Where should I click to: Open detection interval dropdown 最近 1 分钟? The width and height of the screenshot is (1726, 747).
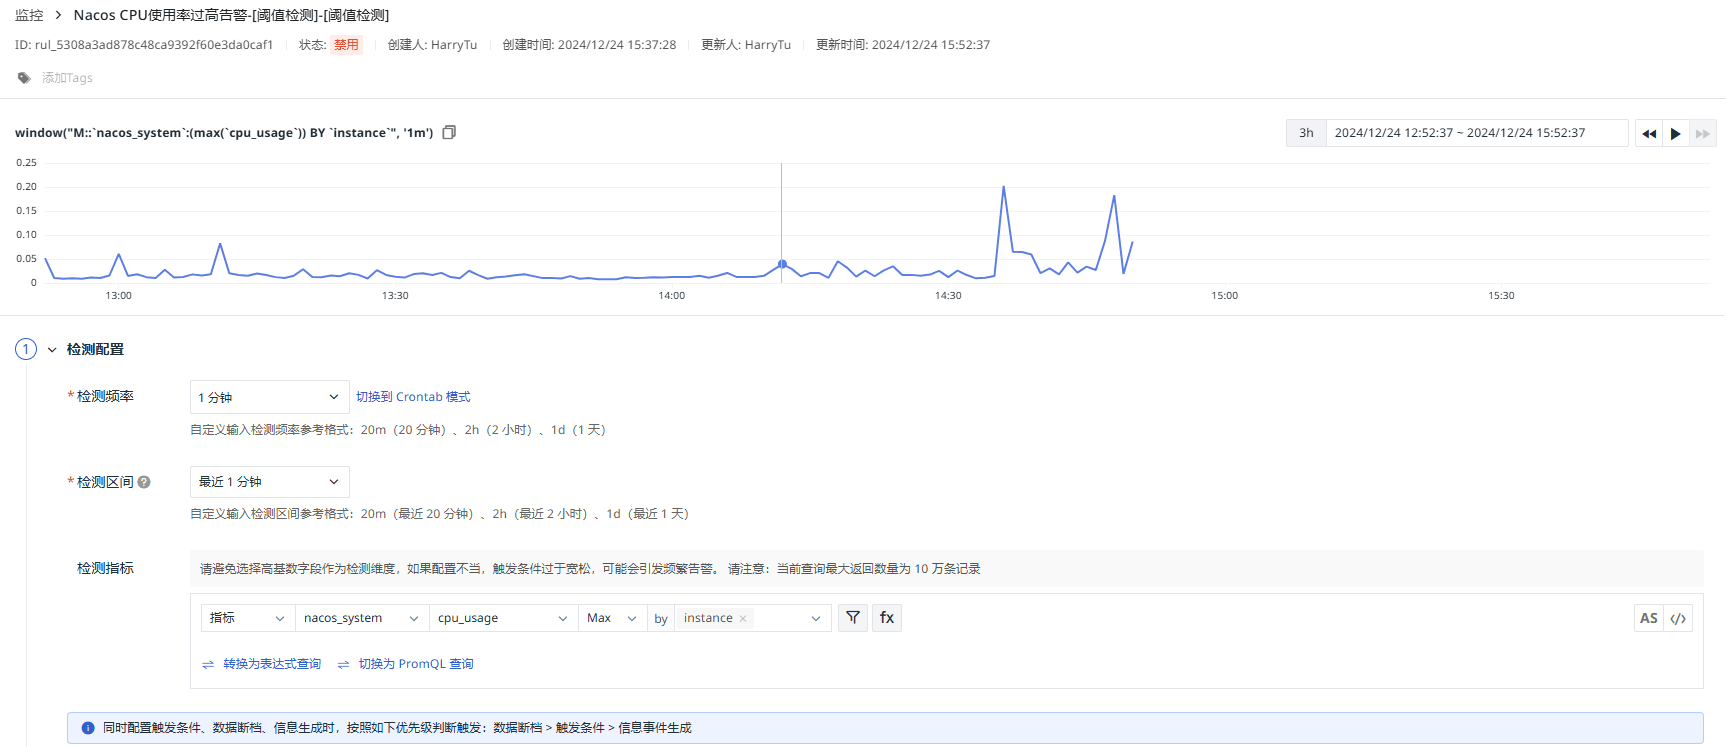tap(270, 482)
